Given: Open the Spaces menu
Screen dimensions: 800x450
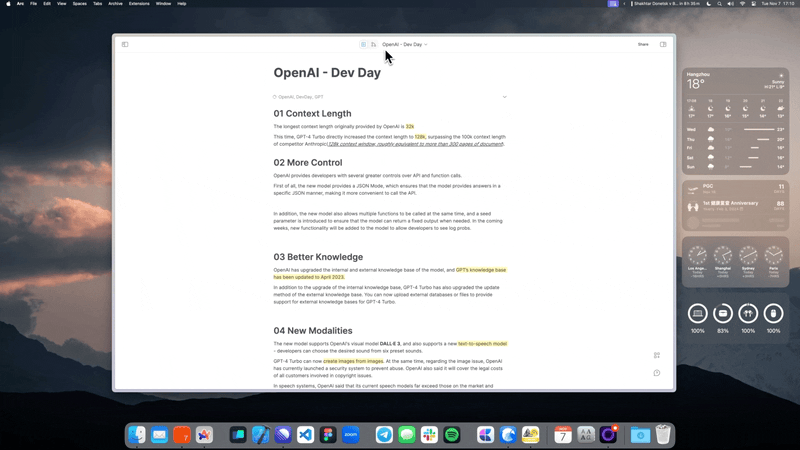Looking at the screenshot, I should [x=80, y=4].
